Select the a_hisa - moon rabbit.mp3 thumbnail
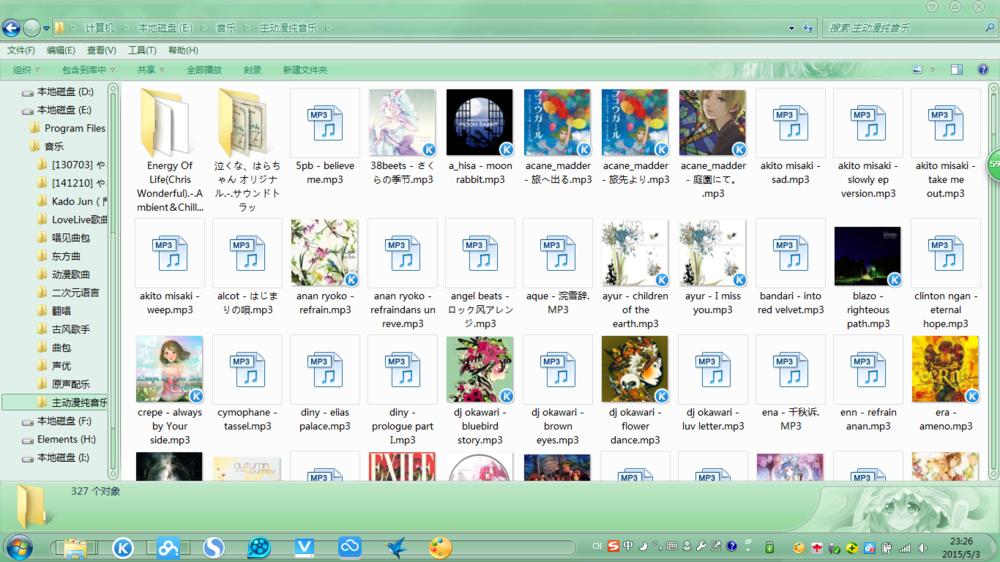The image size is (1000, 562). click(480, 122)
